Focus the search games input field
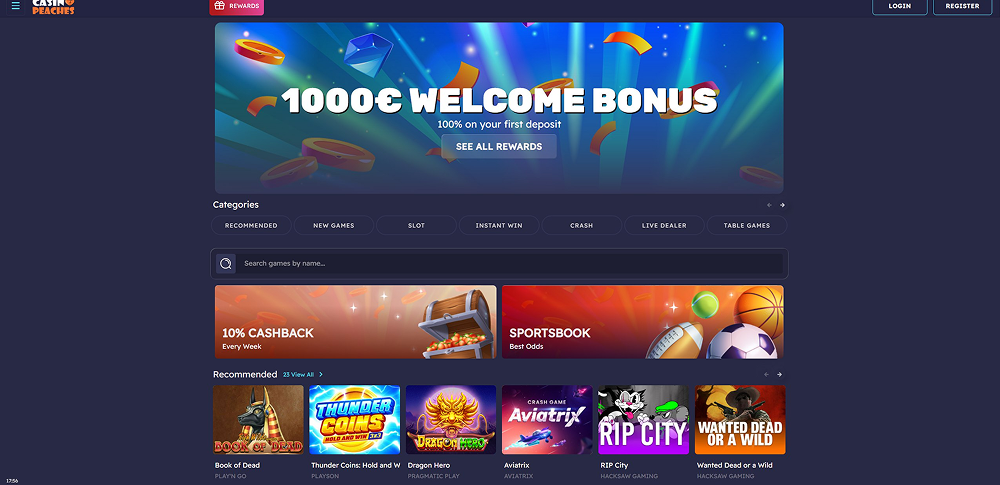This screenshot has height=485, width=1000. 512,264
